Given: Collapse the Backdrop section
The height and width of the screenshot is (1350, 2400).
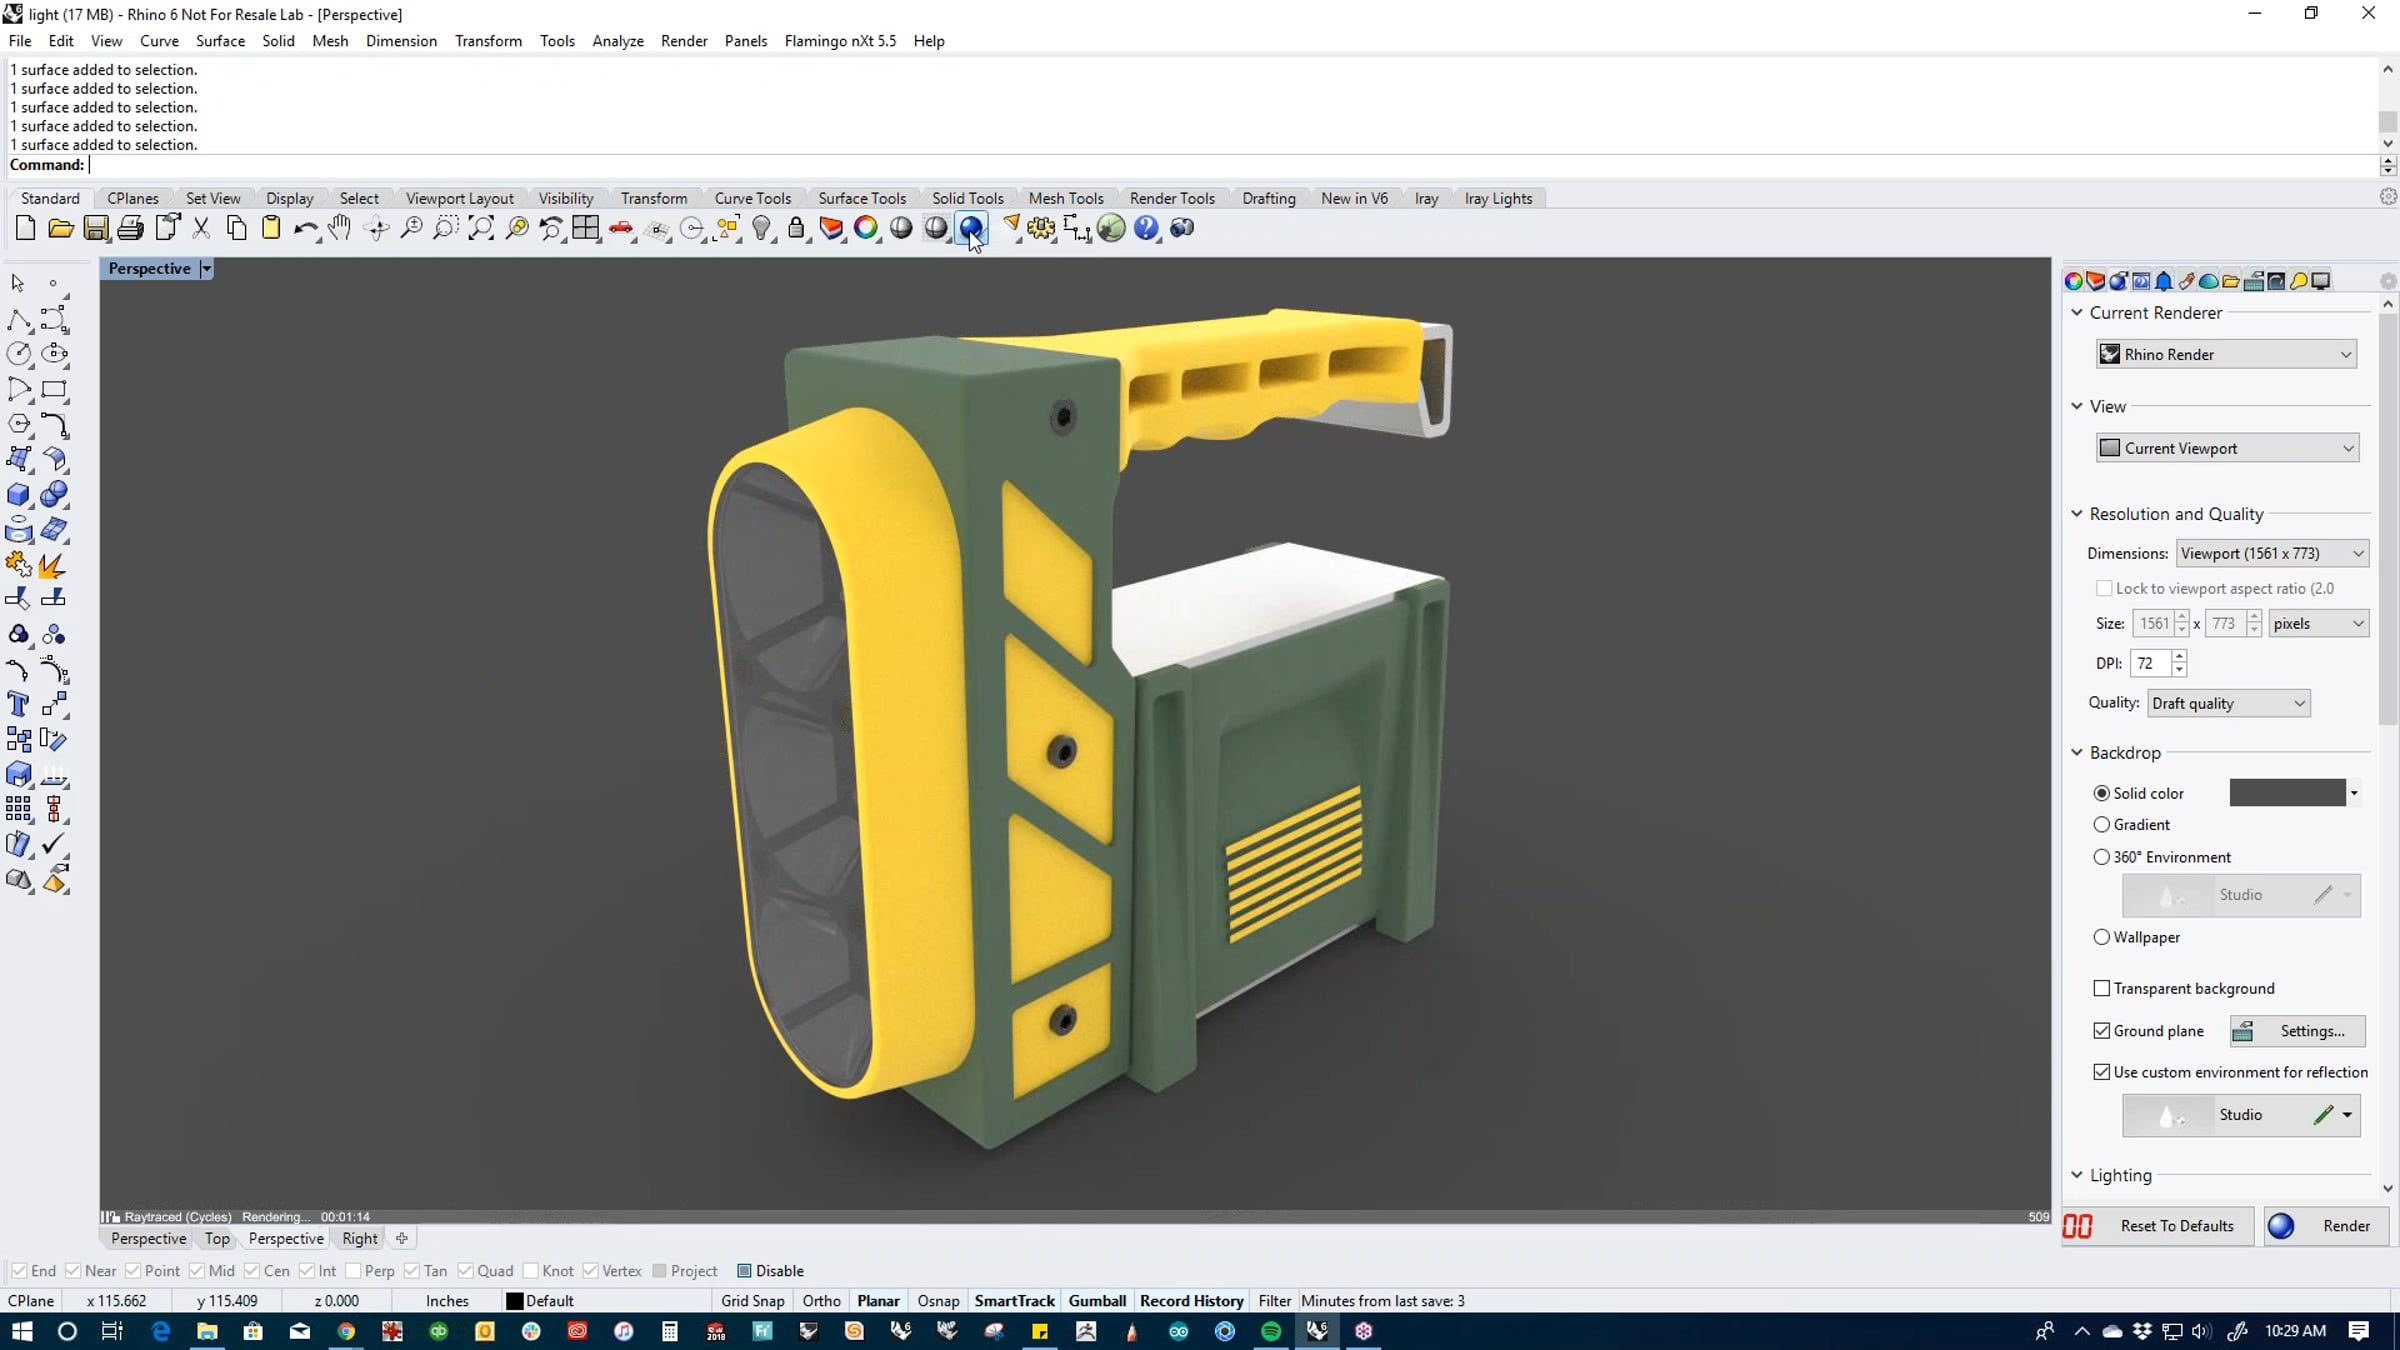Looking at the screenshot, I should [x=2077, y=753].
